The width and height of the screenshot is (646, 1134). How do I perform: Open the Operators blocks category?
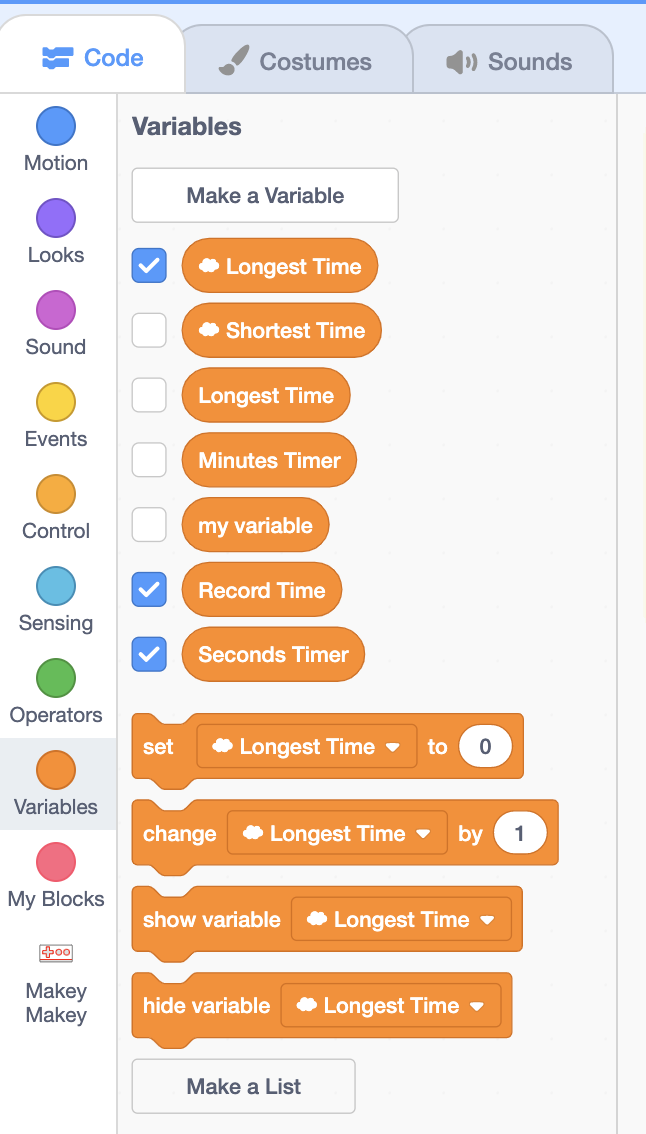56,692
